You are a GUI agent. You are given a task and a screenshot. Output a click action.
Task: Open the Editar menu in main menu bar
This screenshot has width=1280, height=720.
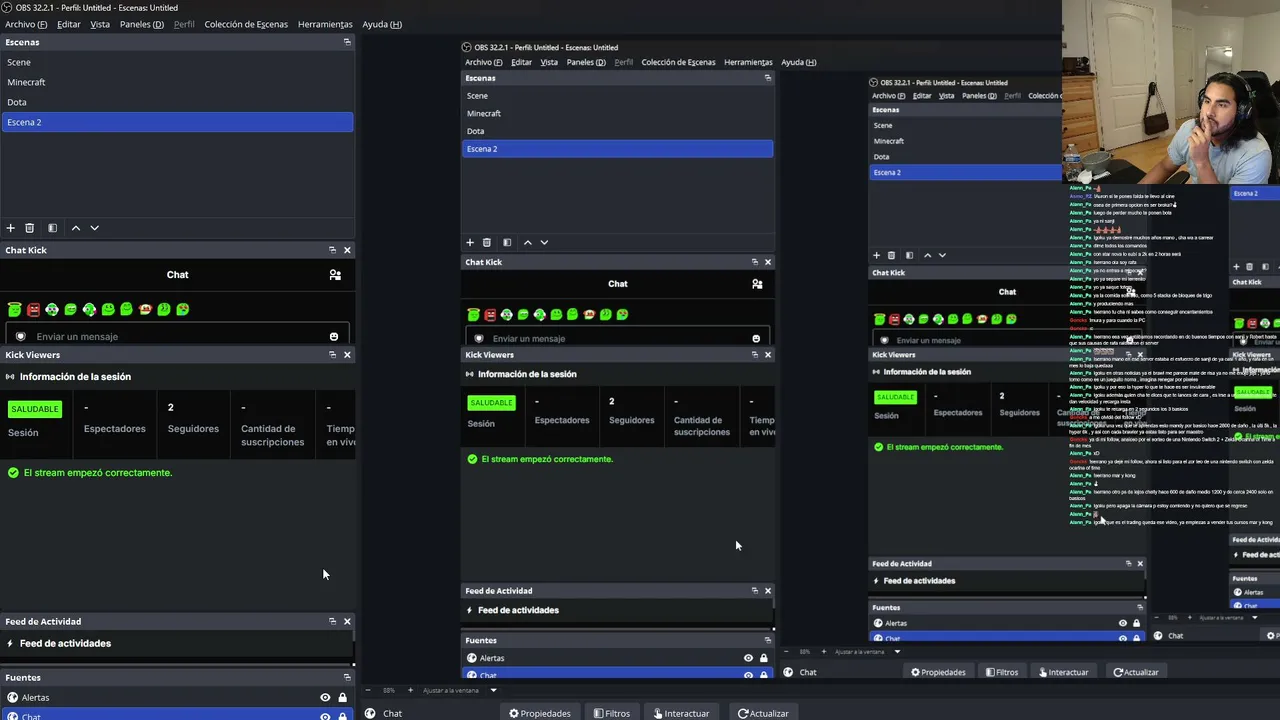pos(69,24)
